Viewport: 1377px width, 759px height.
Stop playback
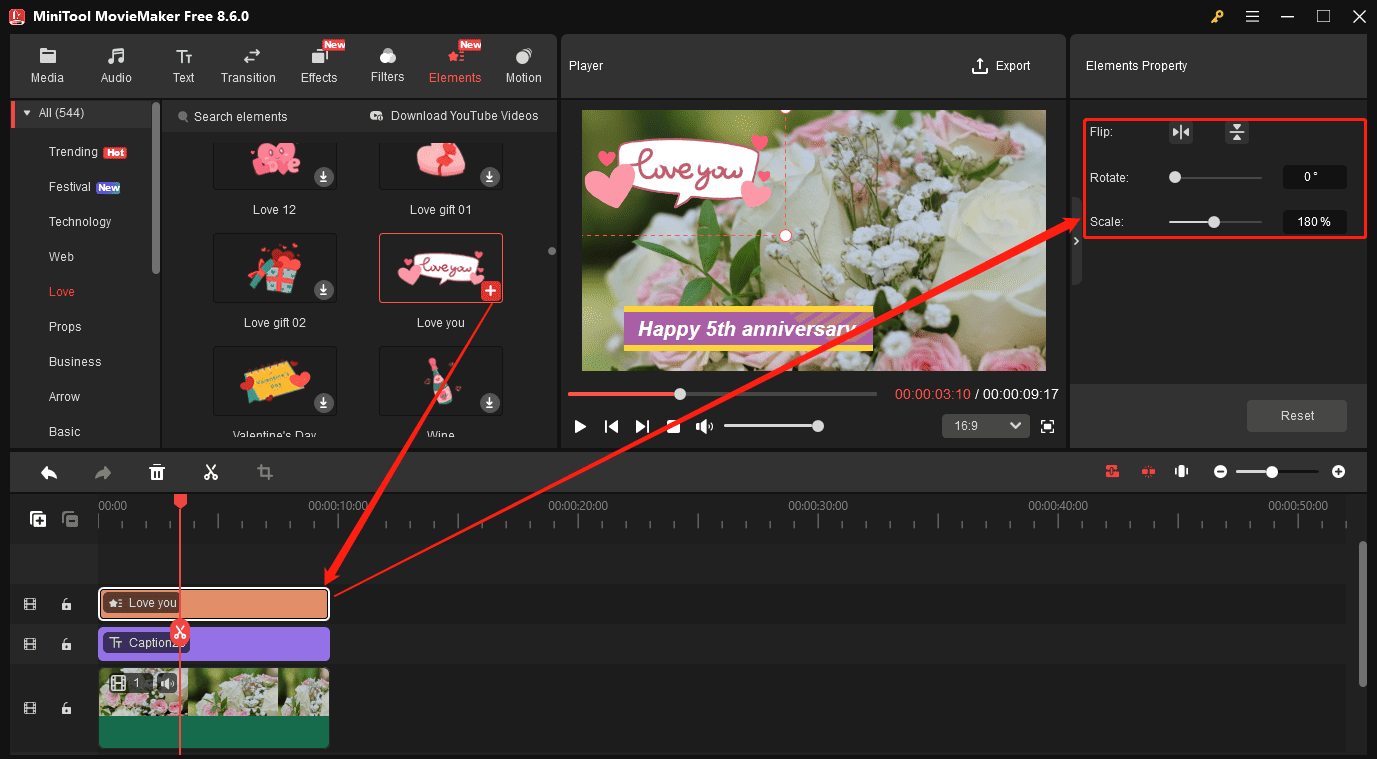coord(674,427)
